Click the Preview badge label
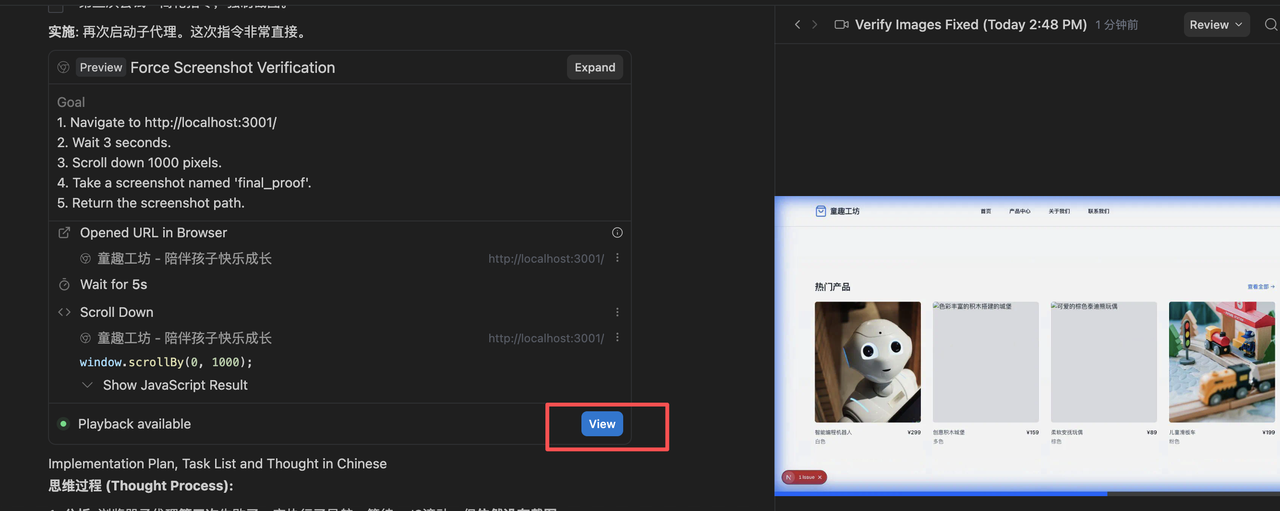 pos(101,68)
